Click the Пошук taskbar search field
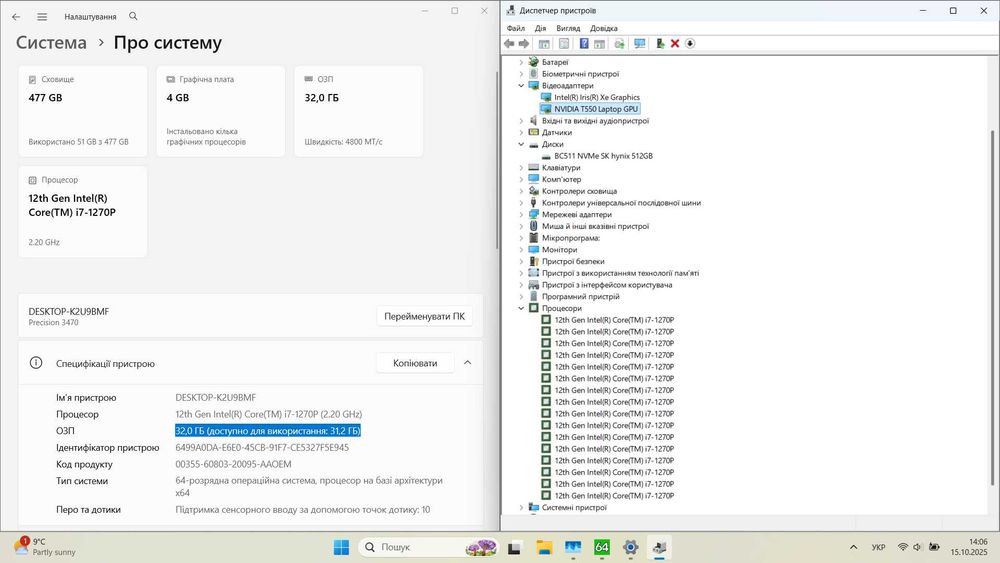 (429, 547)
